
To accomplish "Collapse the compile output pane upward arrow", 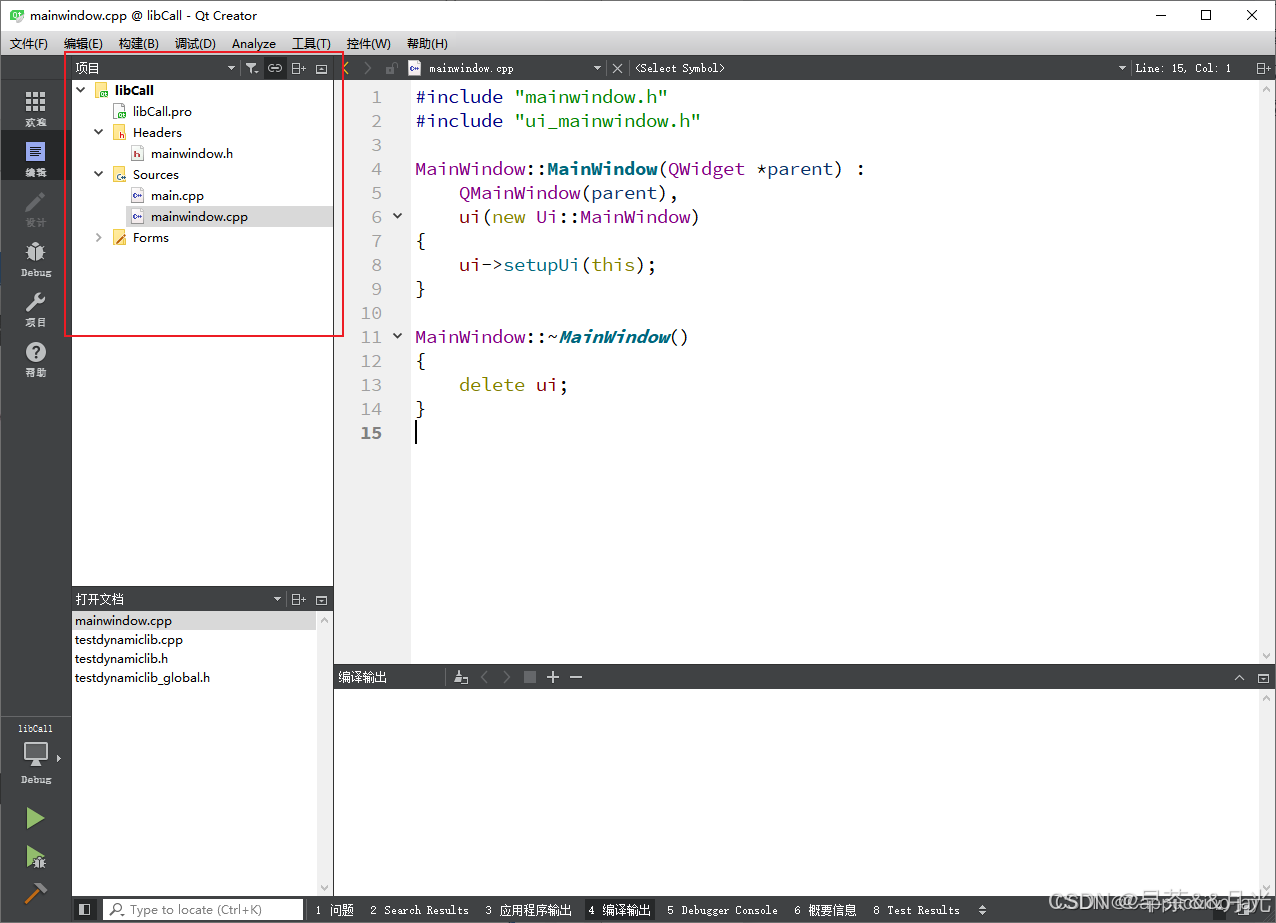I will coord(1241,677).
